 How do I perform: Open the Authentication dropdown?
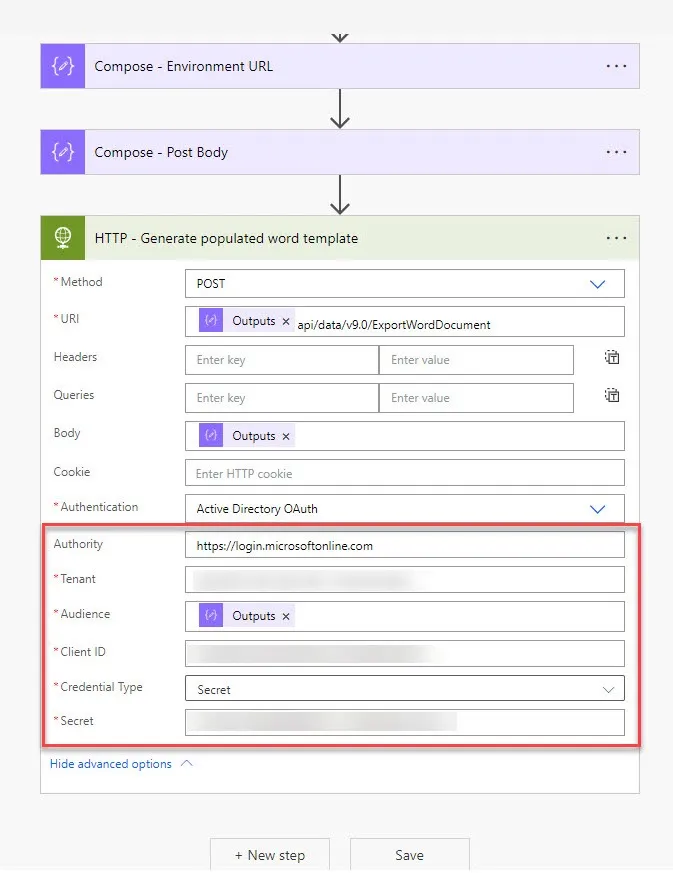[405, 509]
